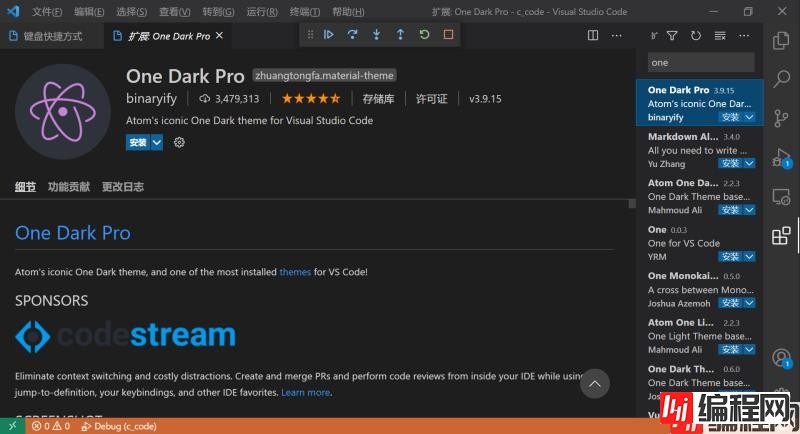Viewport: 800px width, 434px height.
Task: Switch to the 更改日志 changelog tab
Action: pyautogui.click(x=122, y=187)
